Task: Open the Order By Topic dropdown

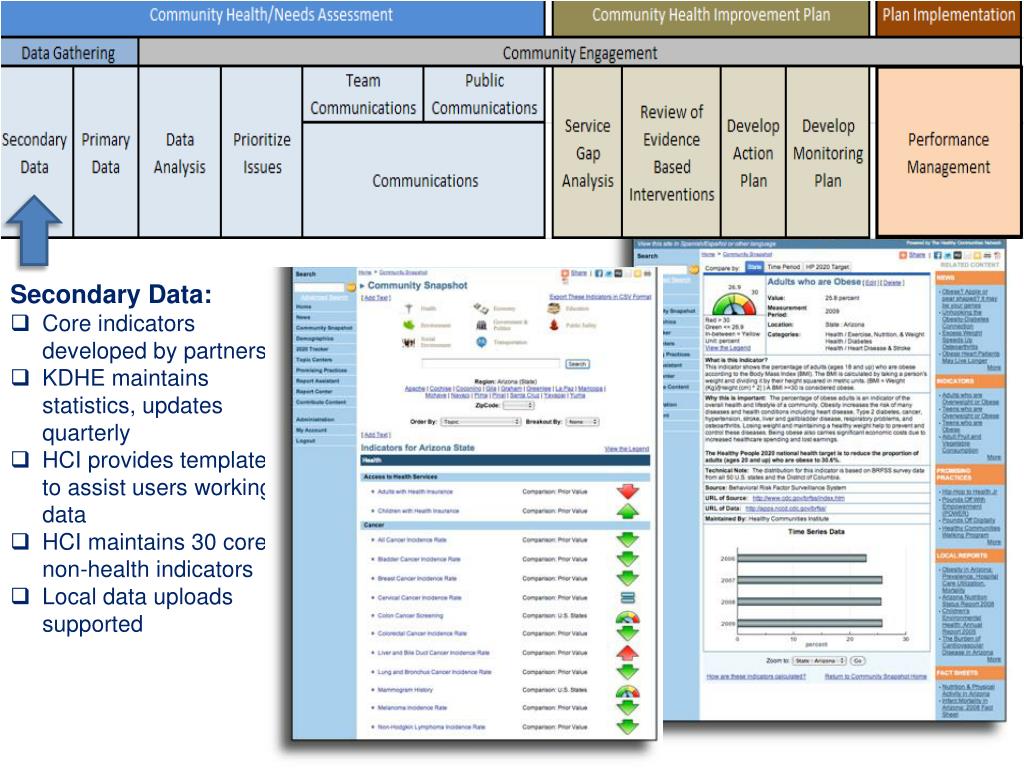Action: click(481, 422)
